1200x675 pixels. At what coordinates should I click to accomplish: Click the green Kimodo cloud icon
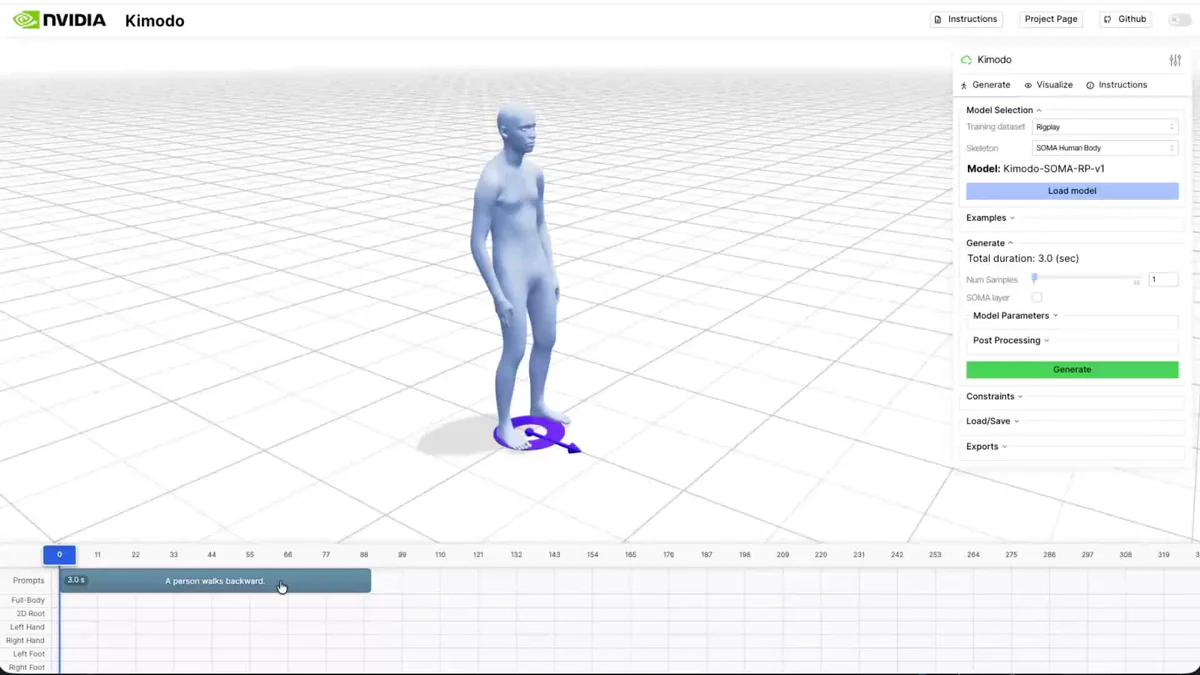(x=966, y=60)
